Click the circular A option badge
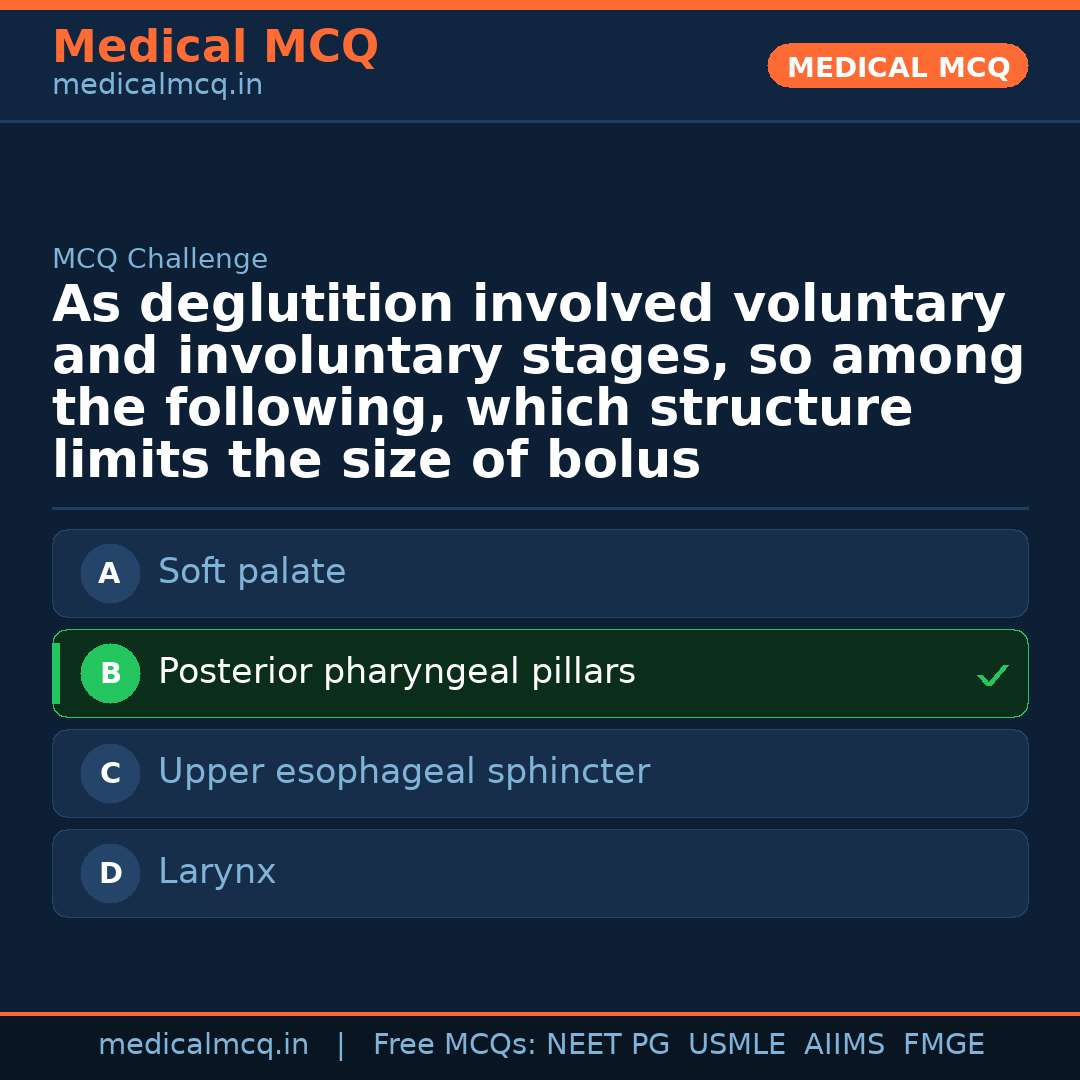The height and width of the screenshot is (1080, 1080). tap(110, 573)
